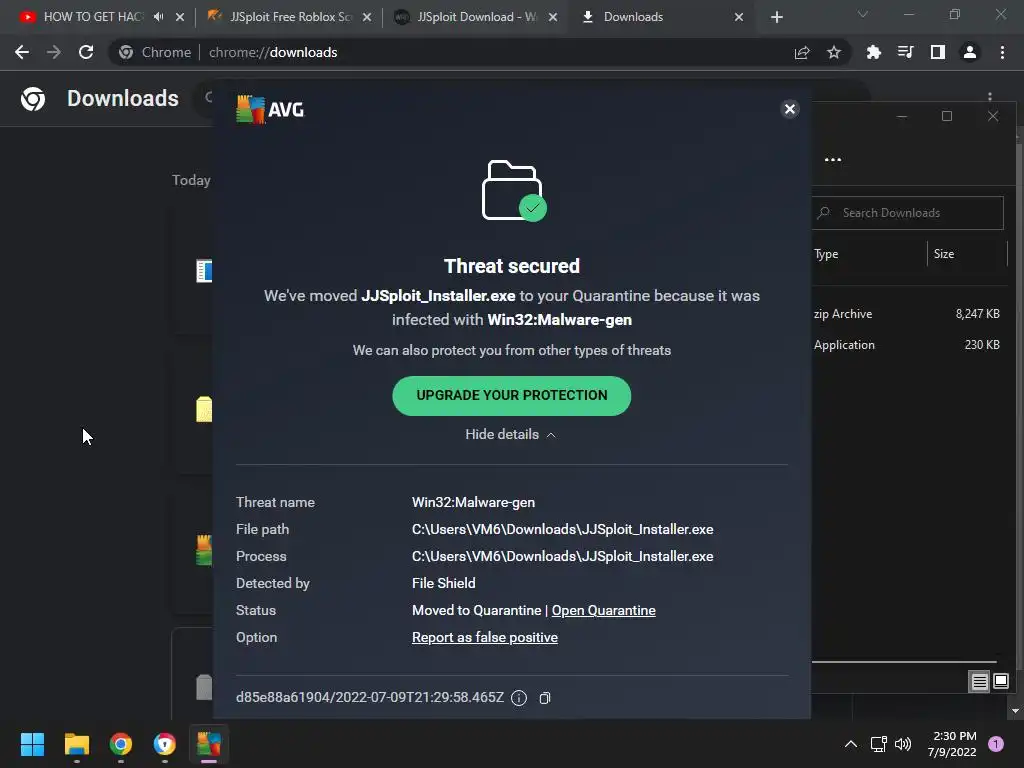Open notification badge in taskbar
Image resolution: width=1024 pixels, height=768 pixels.
click(996, 744)
